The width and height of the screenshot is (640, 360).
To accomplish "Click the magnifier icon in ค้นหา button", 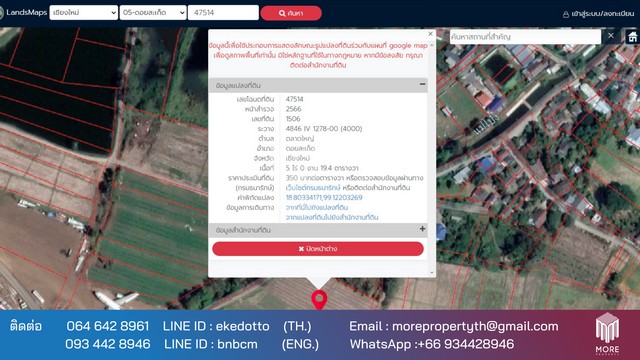I will pyautogui.click(x=282, y=13).
